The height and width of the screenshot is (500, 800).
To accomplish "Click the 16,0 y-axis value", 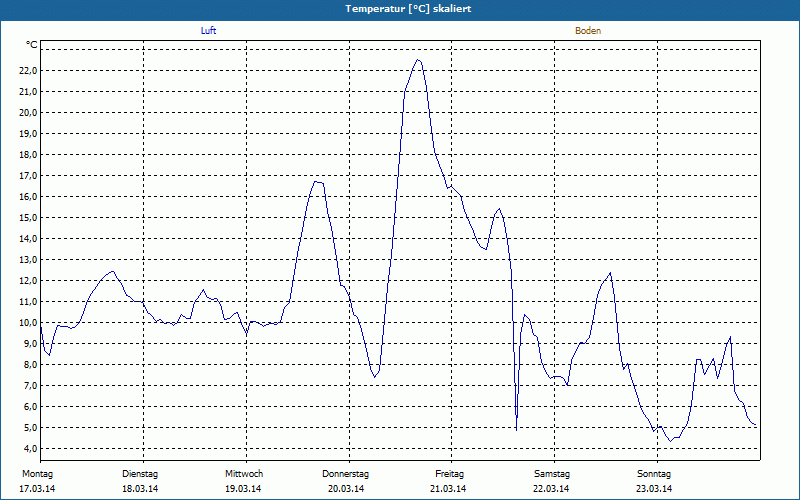I will point(28,197).
